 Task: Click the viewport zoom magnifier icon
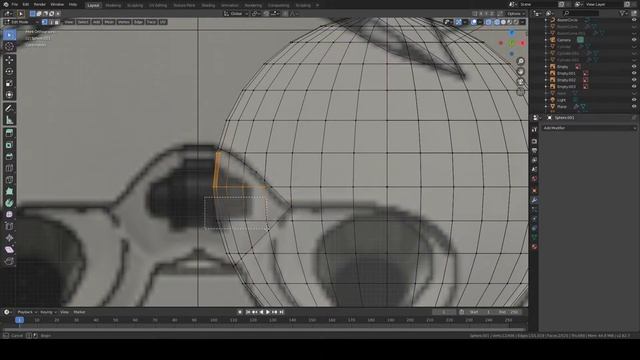pyautogui.click(x=520, y=61)
